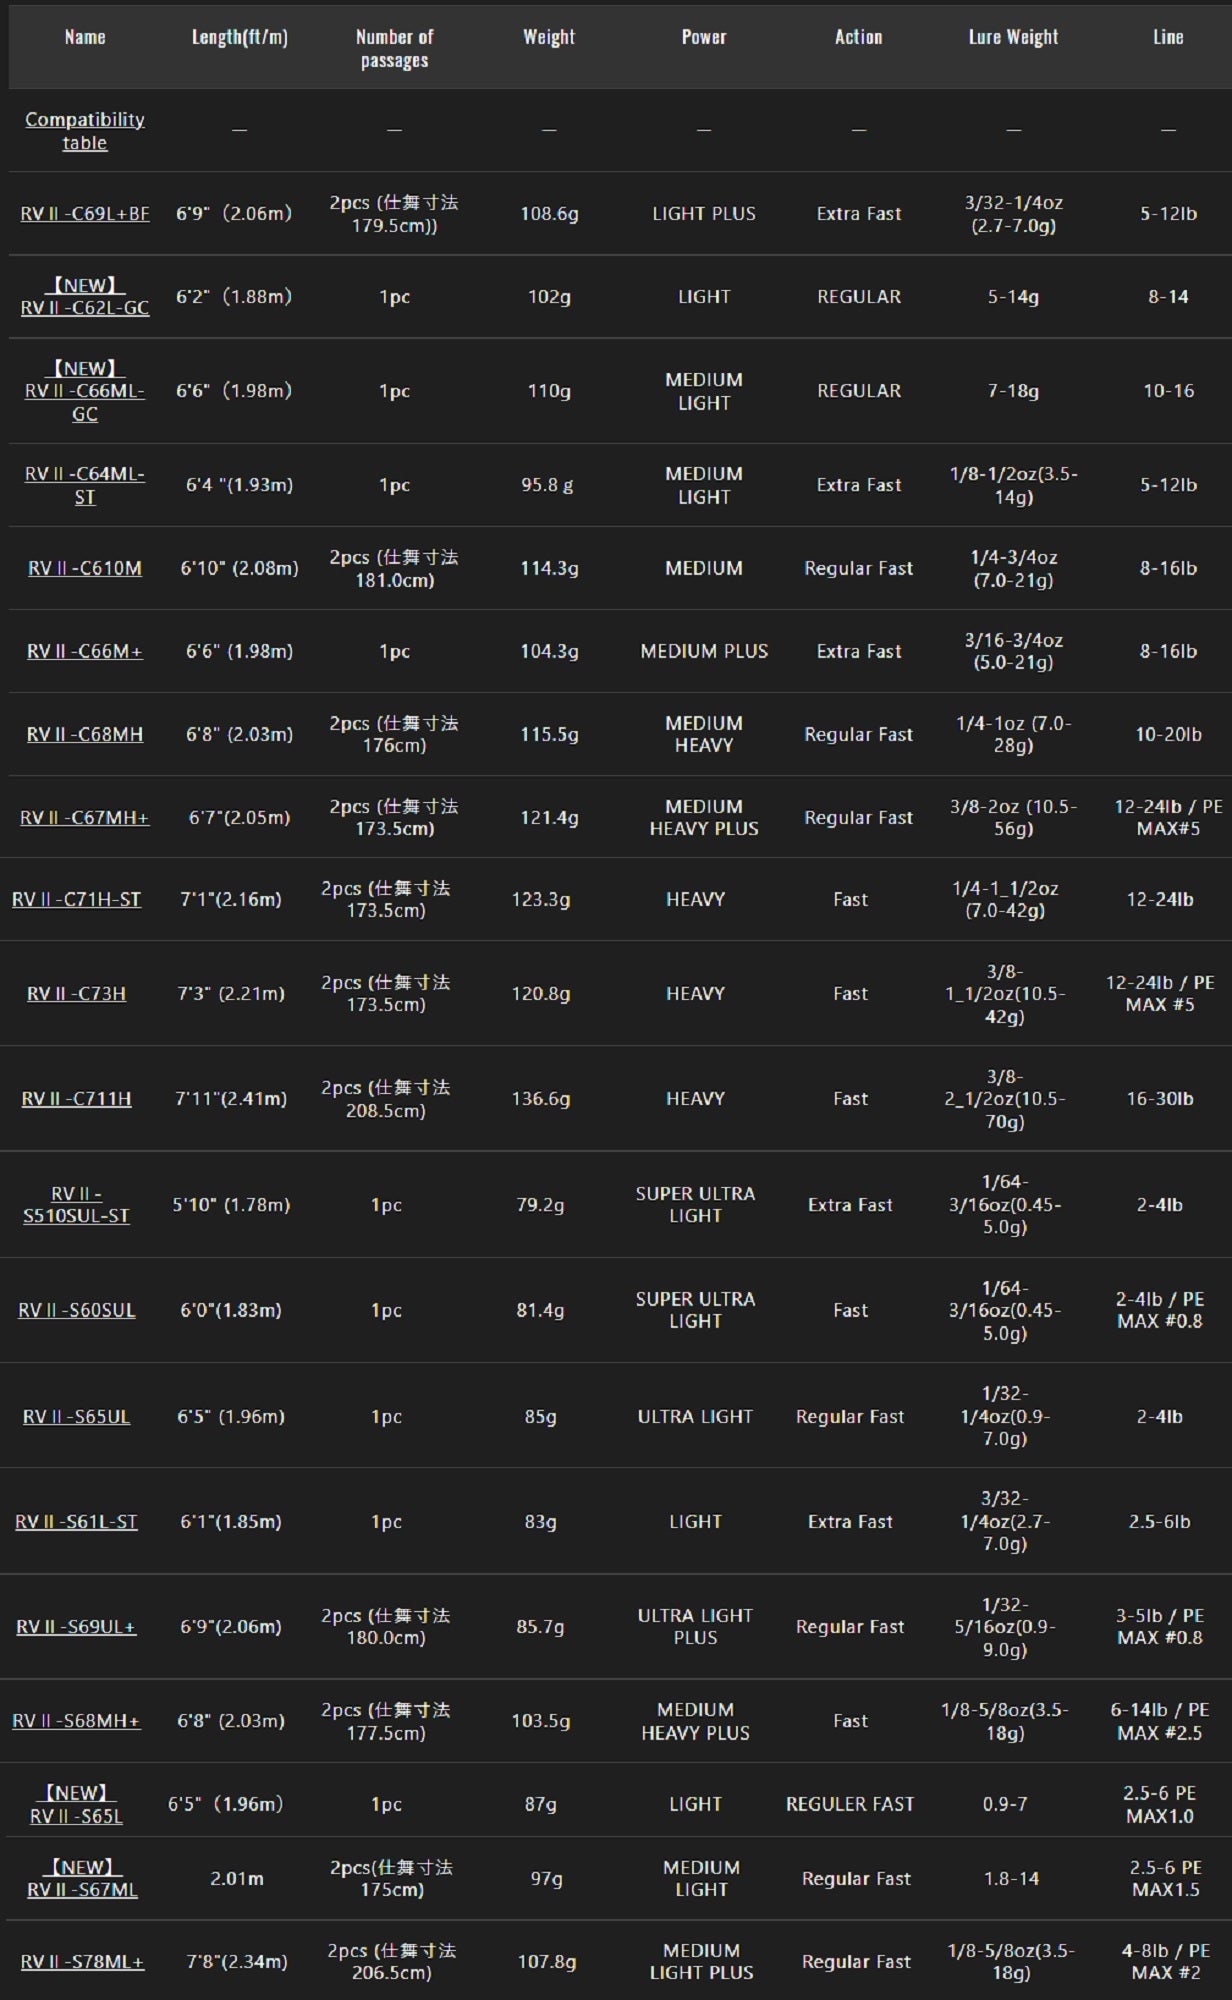Open the RV II-C73H link
Viewport: 1232px width, 2000px height.
tap(76, 993)
